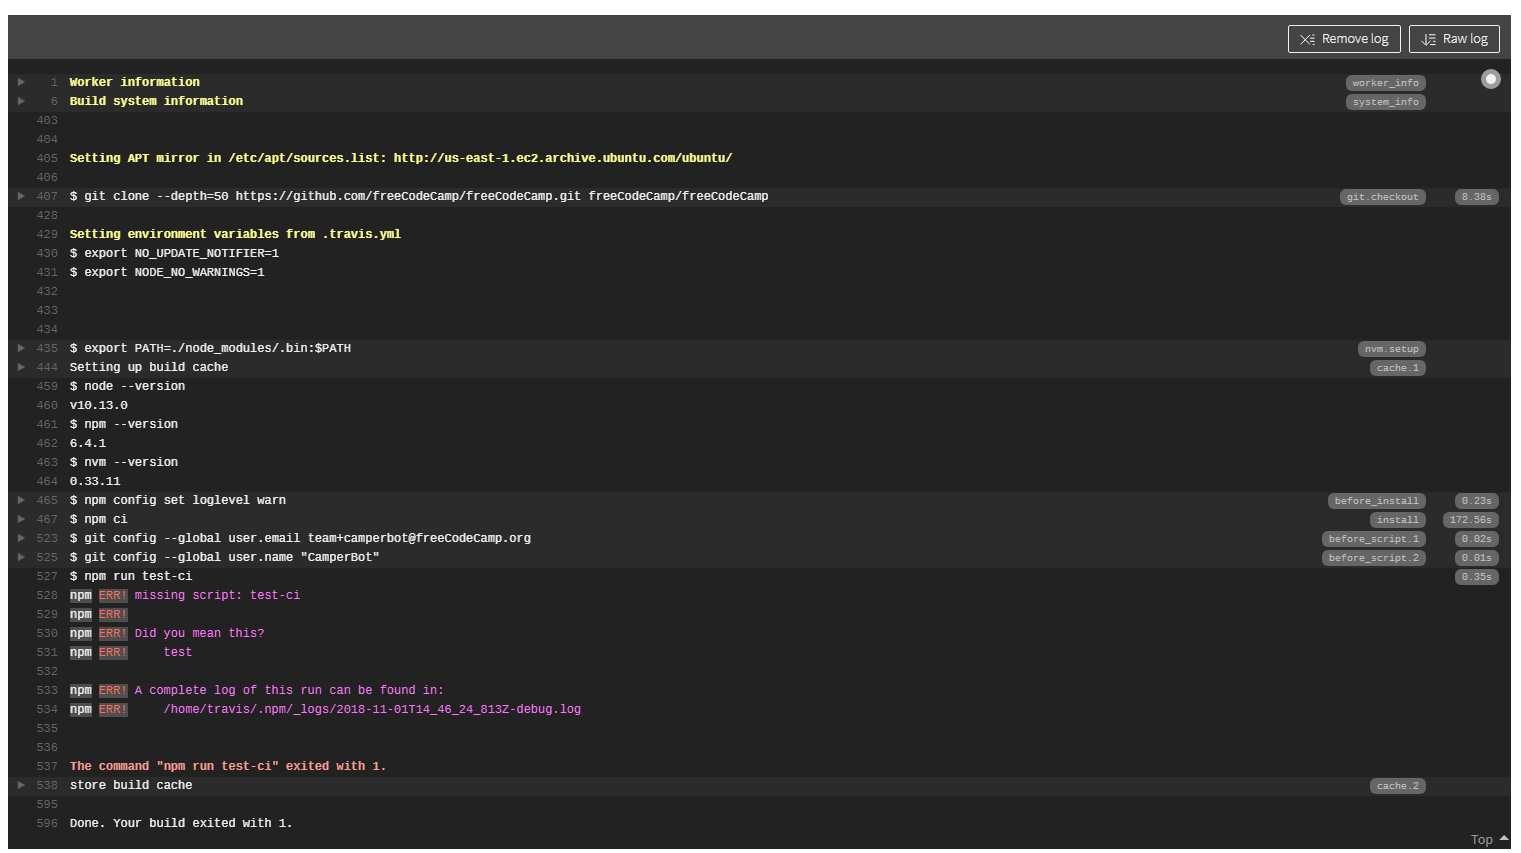Click the Remove log button
Viewport: 1521px width, 853px height.
1343,38
